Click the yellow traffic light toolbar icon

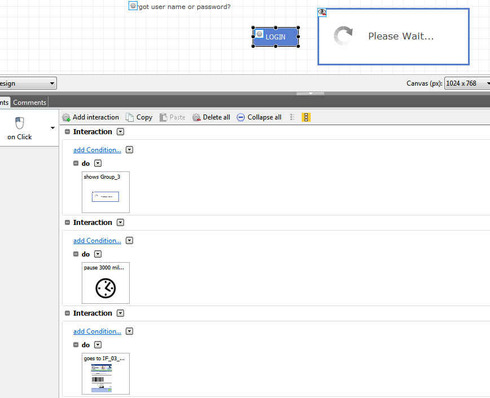click(x=306, y=117)
